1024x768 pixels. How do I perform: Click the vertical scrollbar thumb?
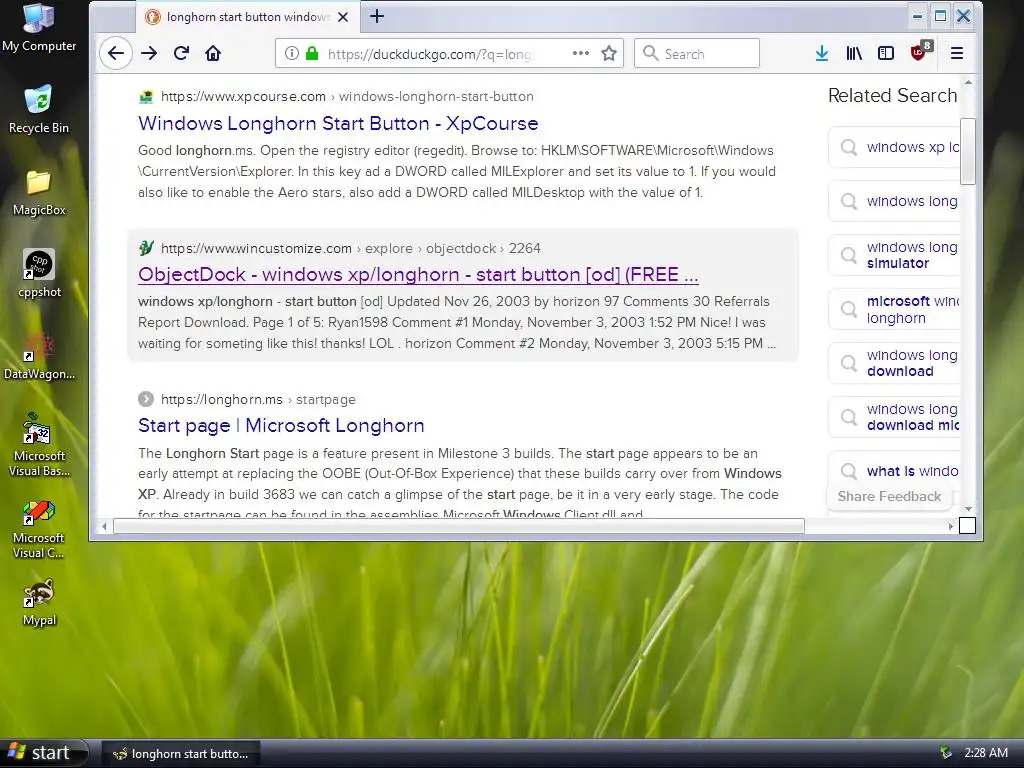coord(968,152)
